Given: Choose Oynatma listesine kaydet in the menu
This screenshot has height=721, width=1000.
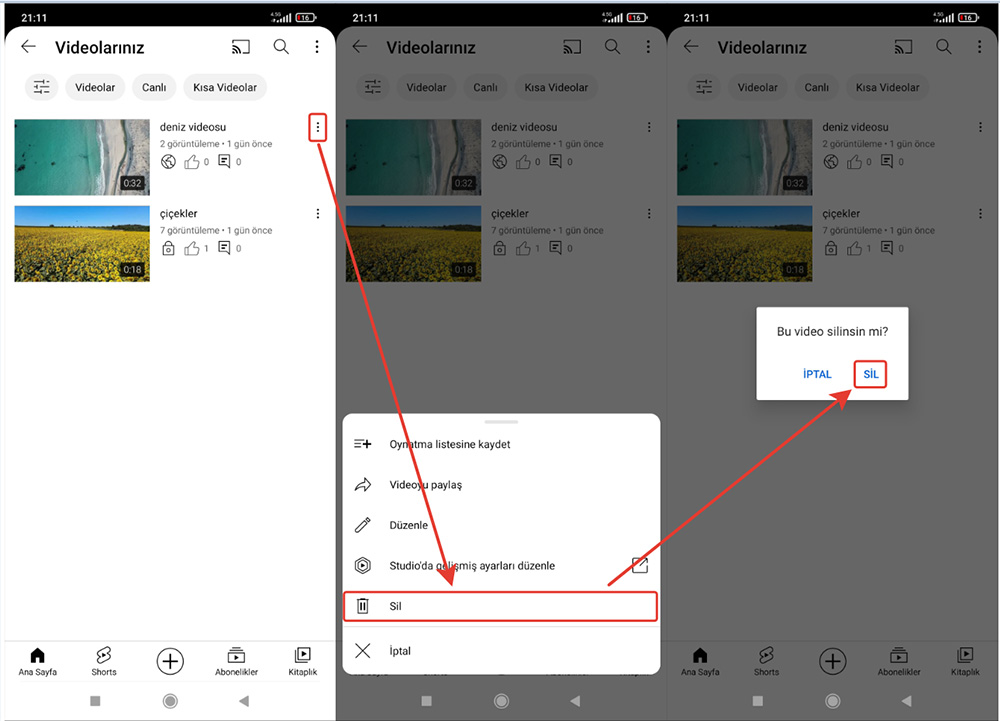Looking at the screenshot, I should (x=450, y=444).
